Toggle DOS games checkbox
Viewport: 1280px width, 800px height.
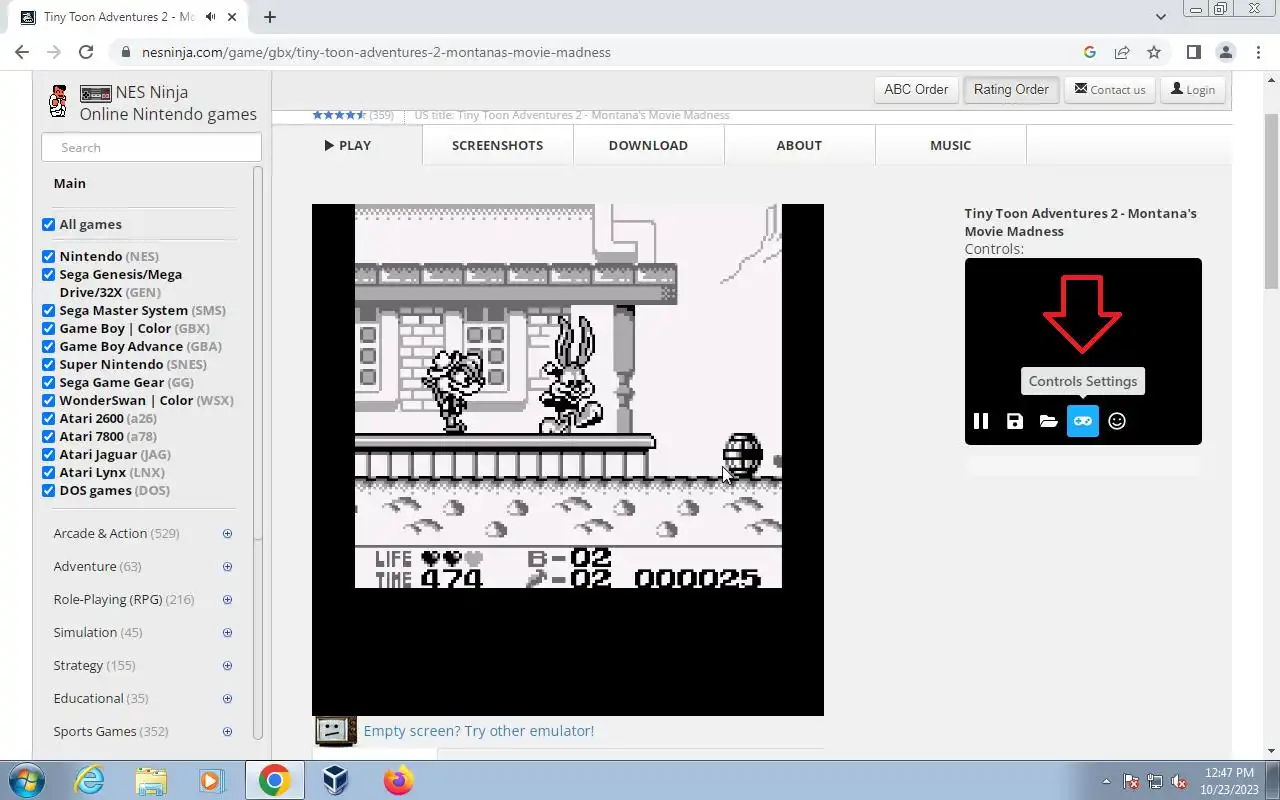pos(48,490)
